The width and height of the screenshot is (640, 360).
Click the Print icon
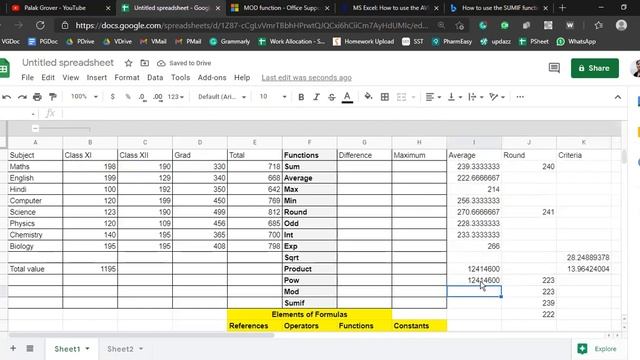37,97
